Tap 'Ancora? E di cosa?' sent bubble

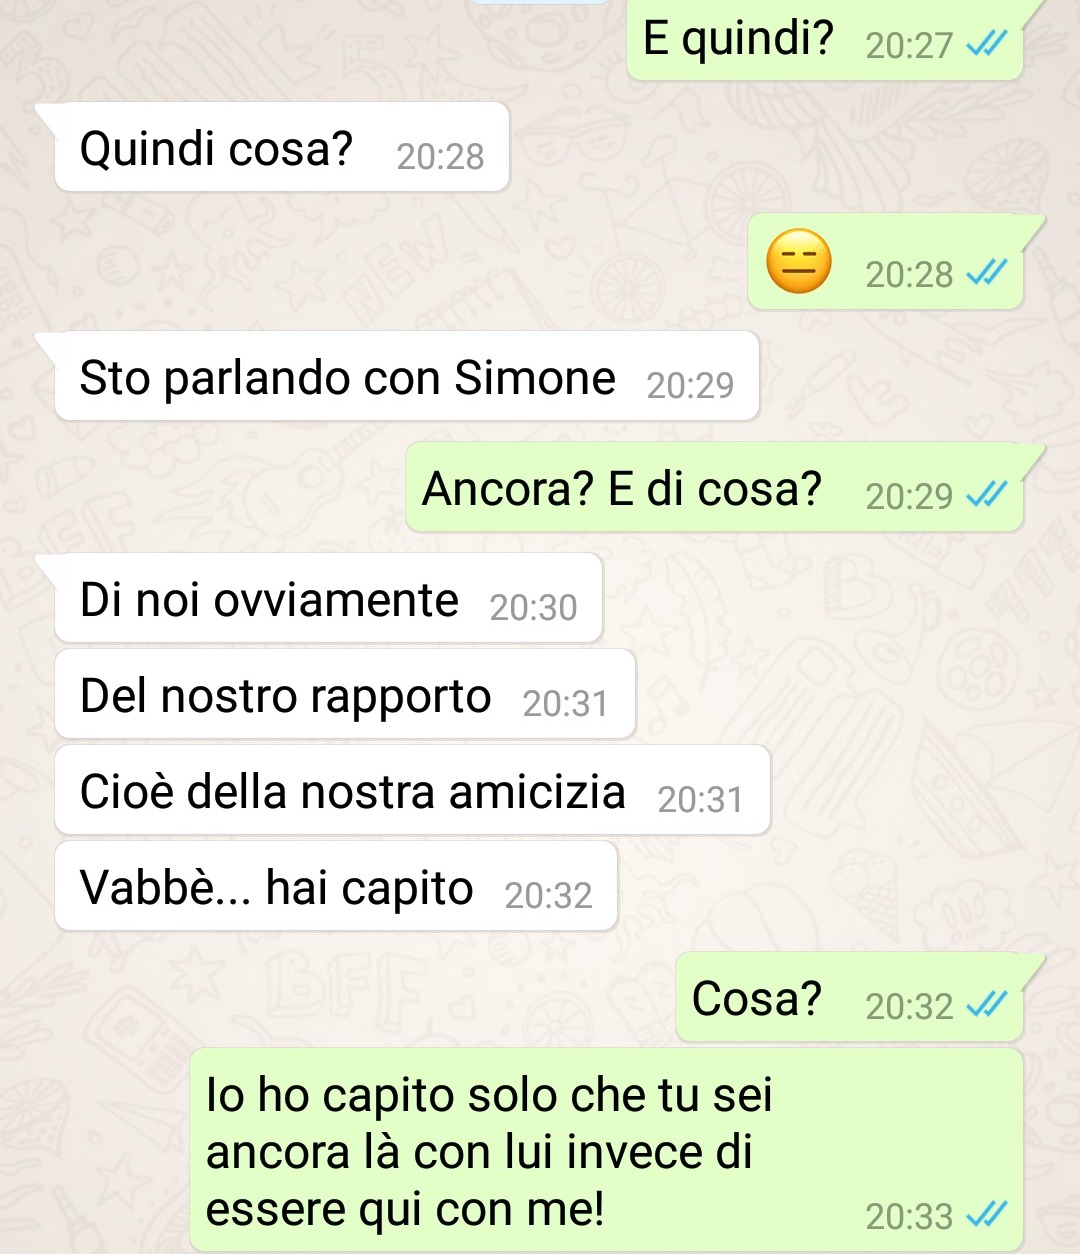point(714,487)
